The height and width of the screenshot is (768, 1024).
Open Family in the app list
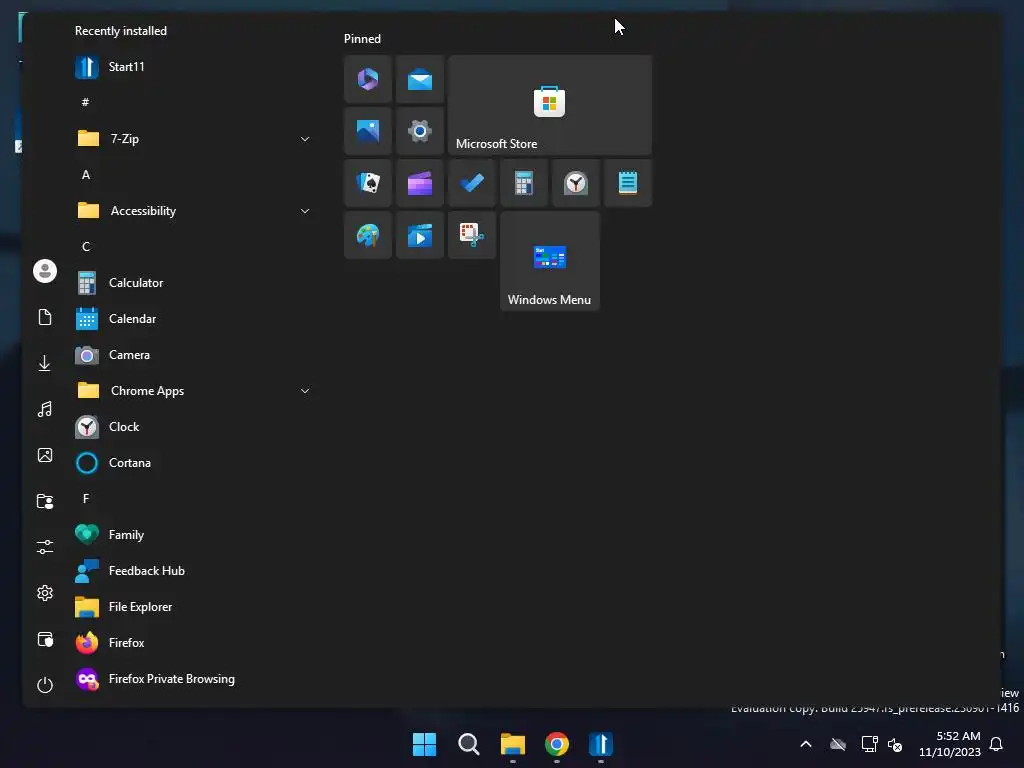194,535
